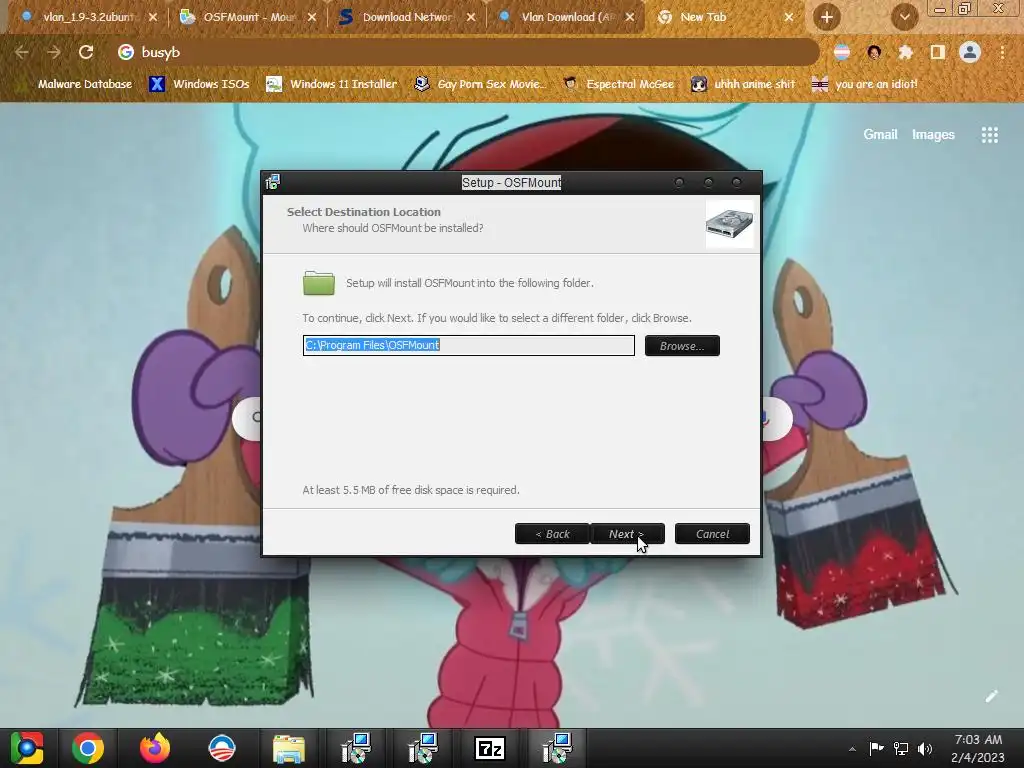Close the Download Network tab

(x=471, y=18)
